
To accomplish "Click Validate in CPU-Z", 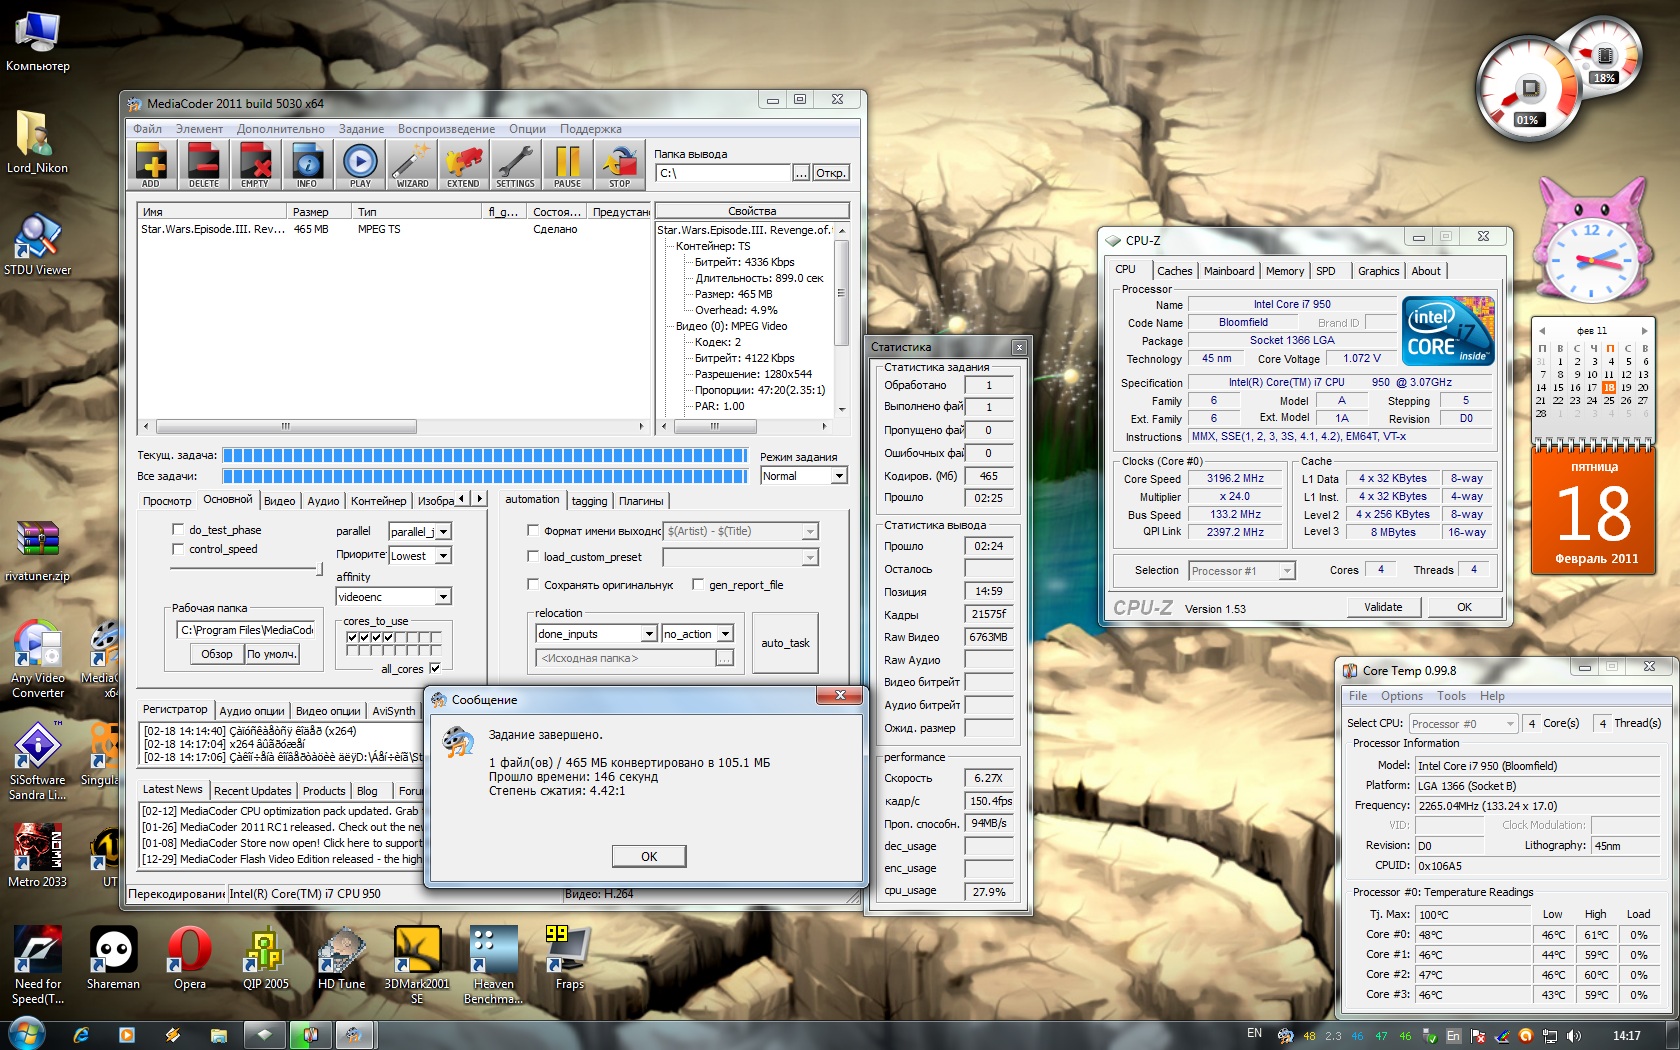I will click(1383, 607).
